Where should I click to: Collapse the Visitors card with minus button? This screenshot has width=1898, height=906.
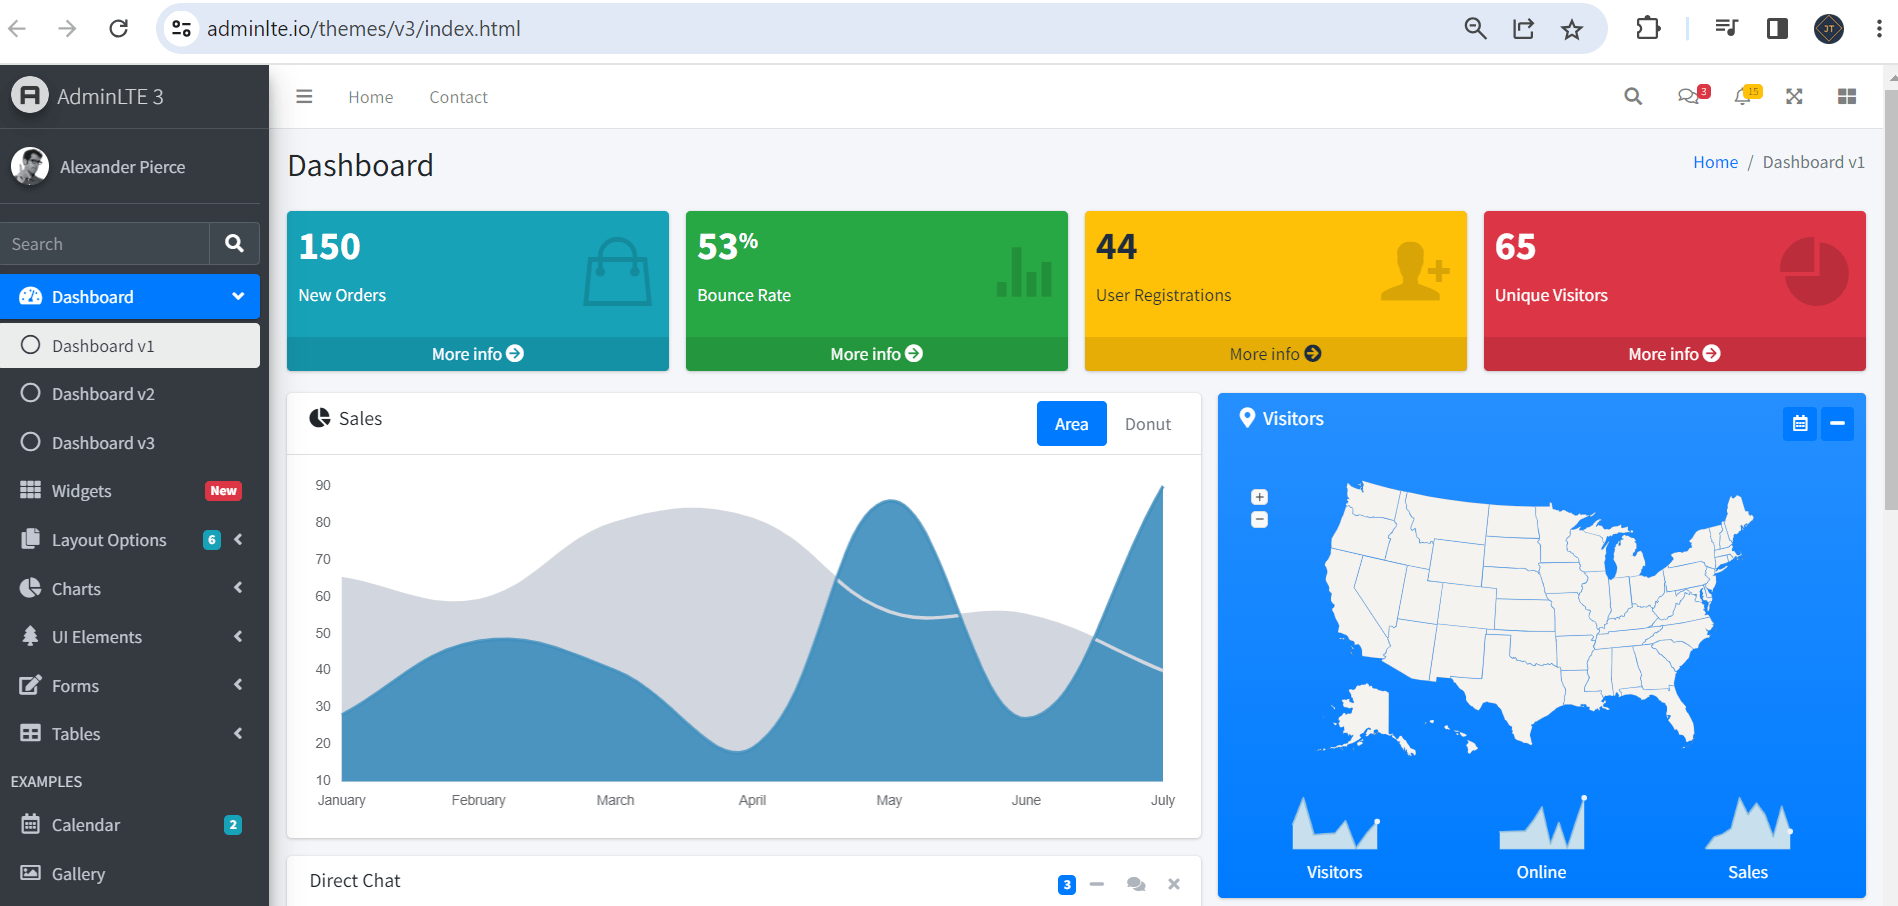[x=1837, y=423]
